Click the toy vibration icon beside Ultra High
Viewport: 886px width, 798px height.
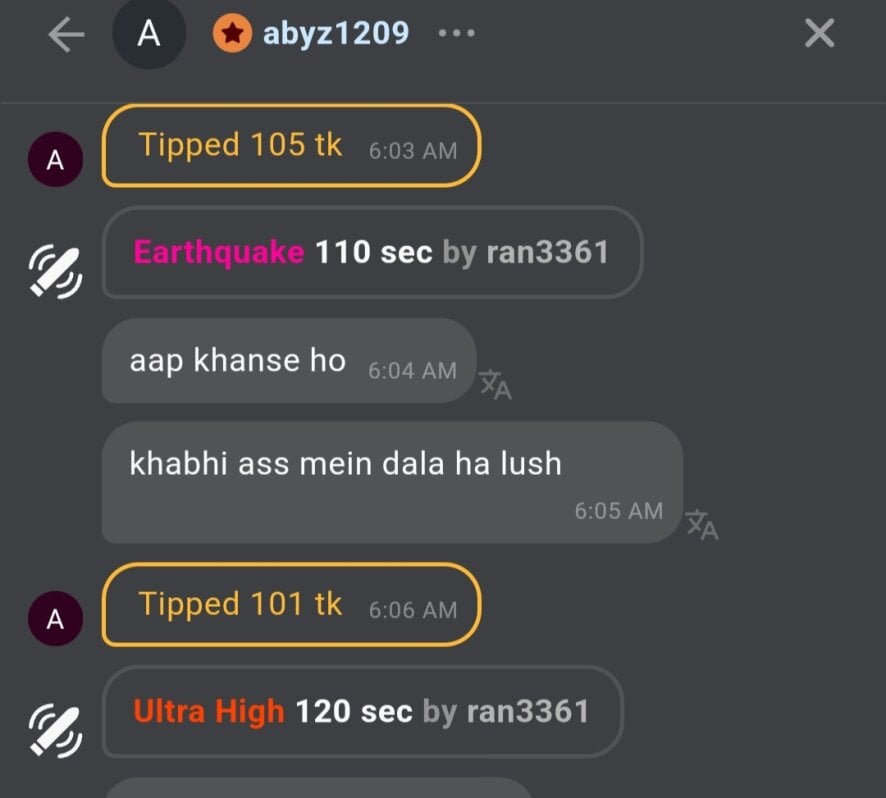point(55,731)
